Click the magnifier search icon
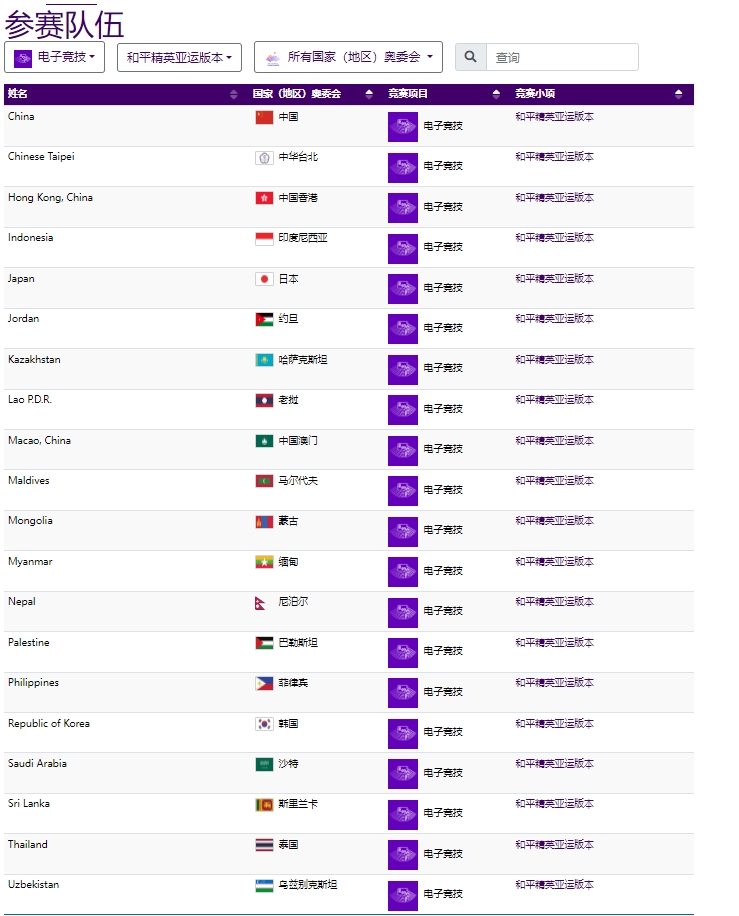Viewport: 739px width, 916px height. click(470, 57)
